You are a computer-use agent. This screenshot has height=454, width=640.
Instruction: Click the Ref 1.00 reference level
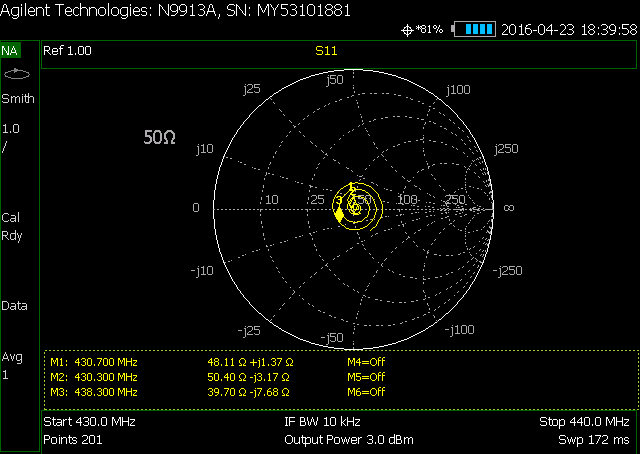click(x=67, y=50)
